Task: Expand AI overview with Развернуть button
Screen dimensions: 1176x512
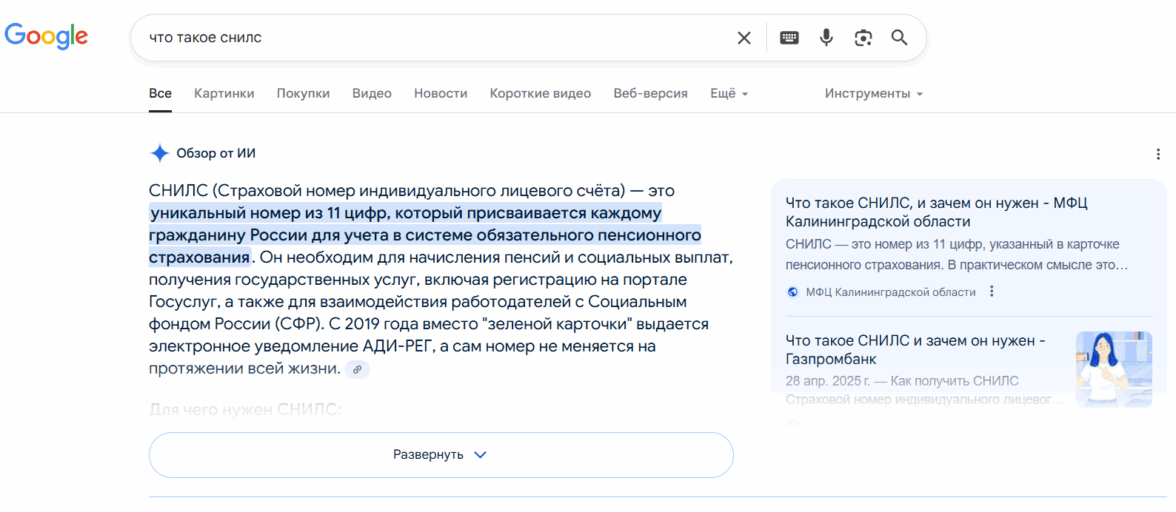Action: click(x=441, y=454)
